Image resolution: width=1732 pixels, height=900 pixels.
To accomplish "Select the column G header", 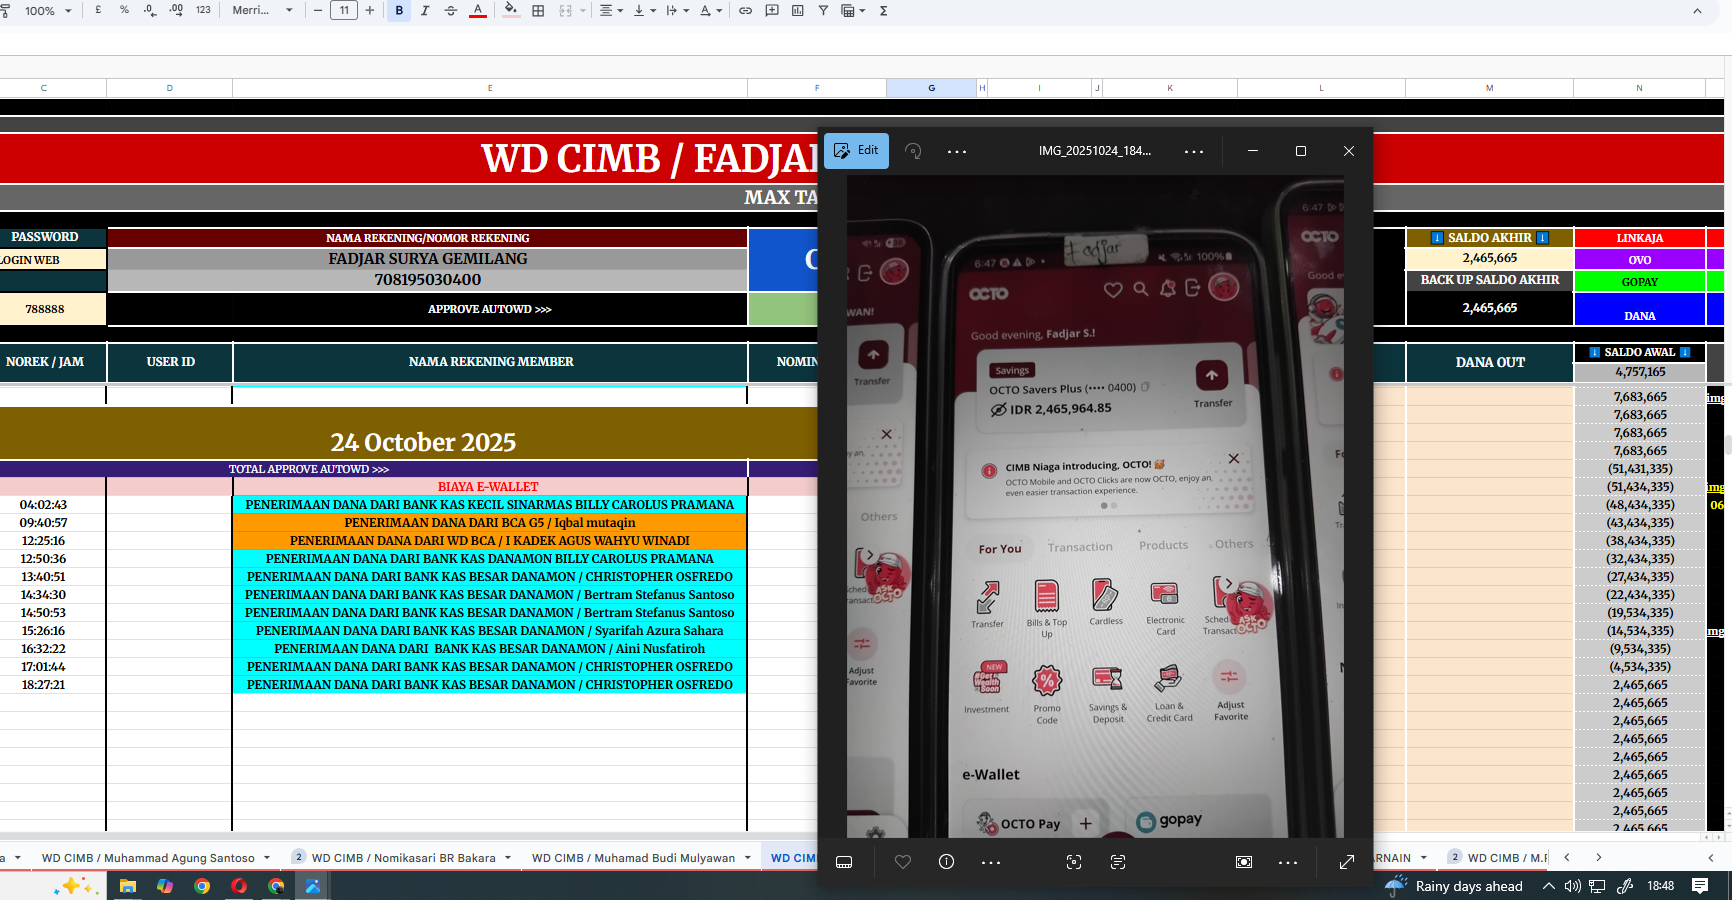I will coord(931,88).
